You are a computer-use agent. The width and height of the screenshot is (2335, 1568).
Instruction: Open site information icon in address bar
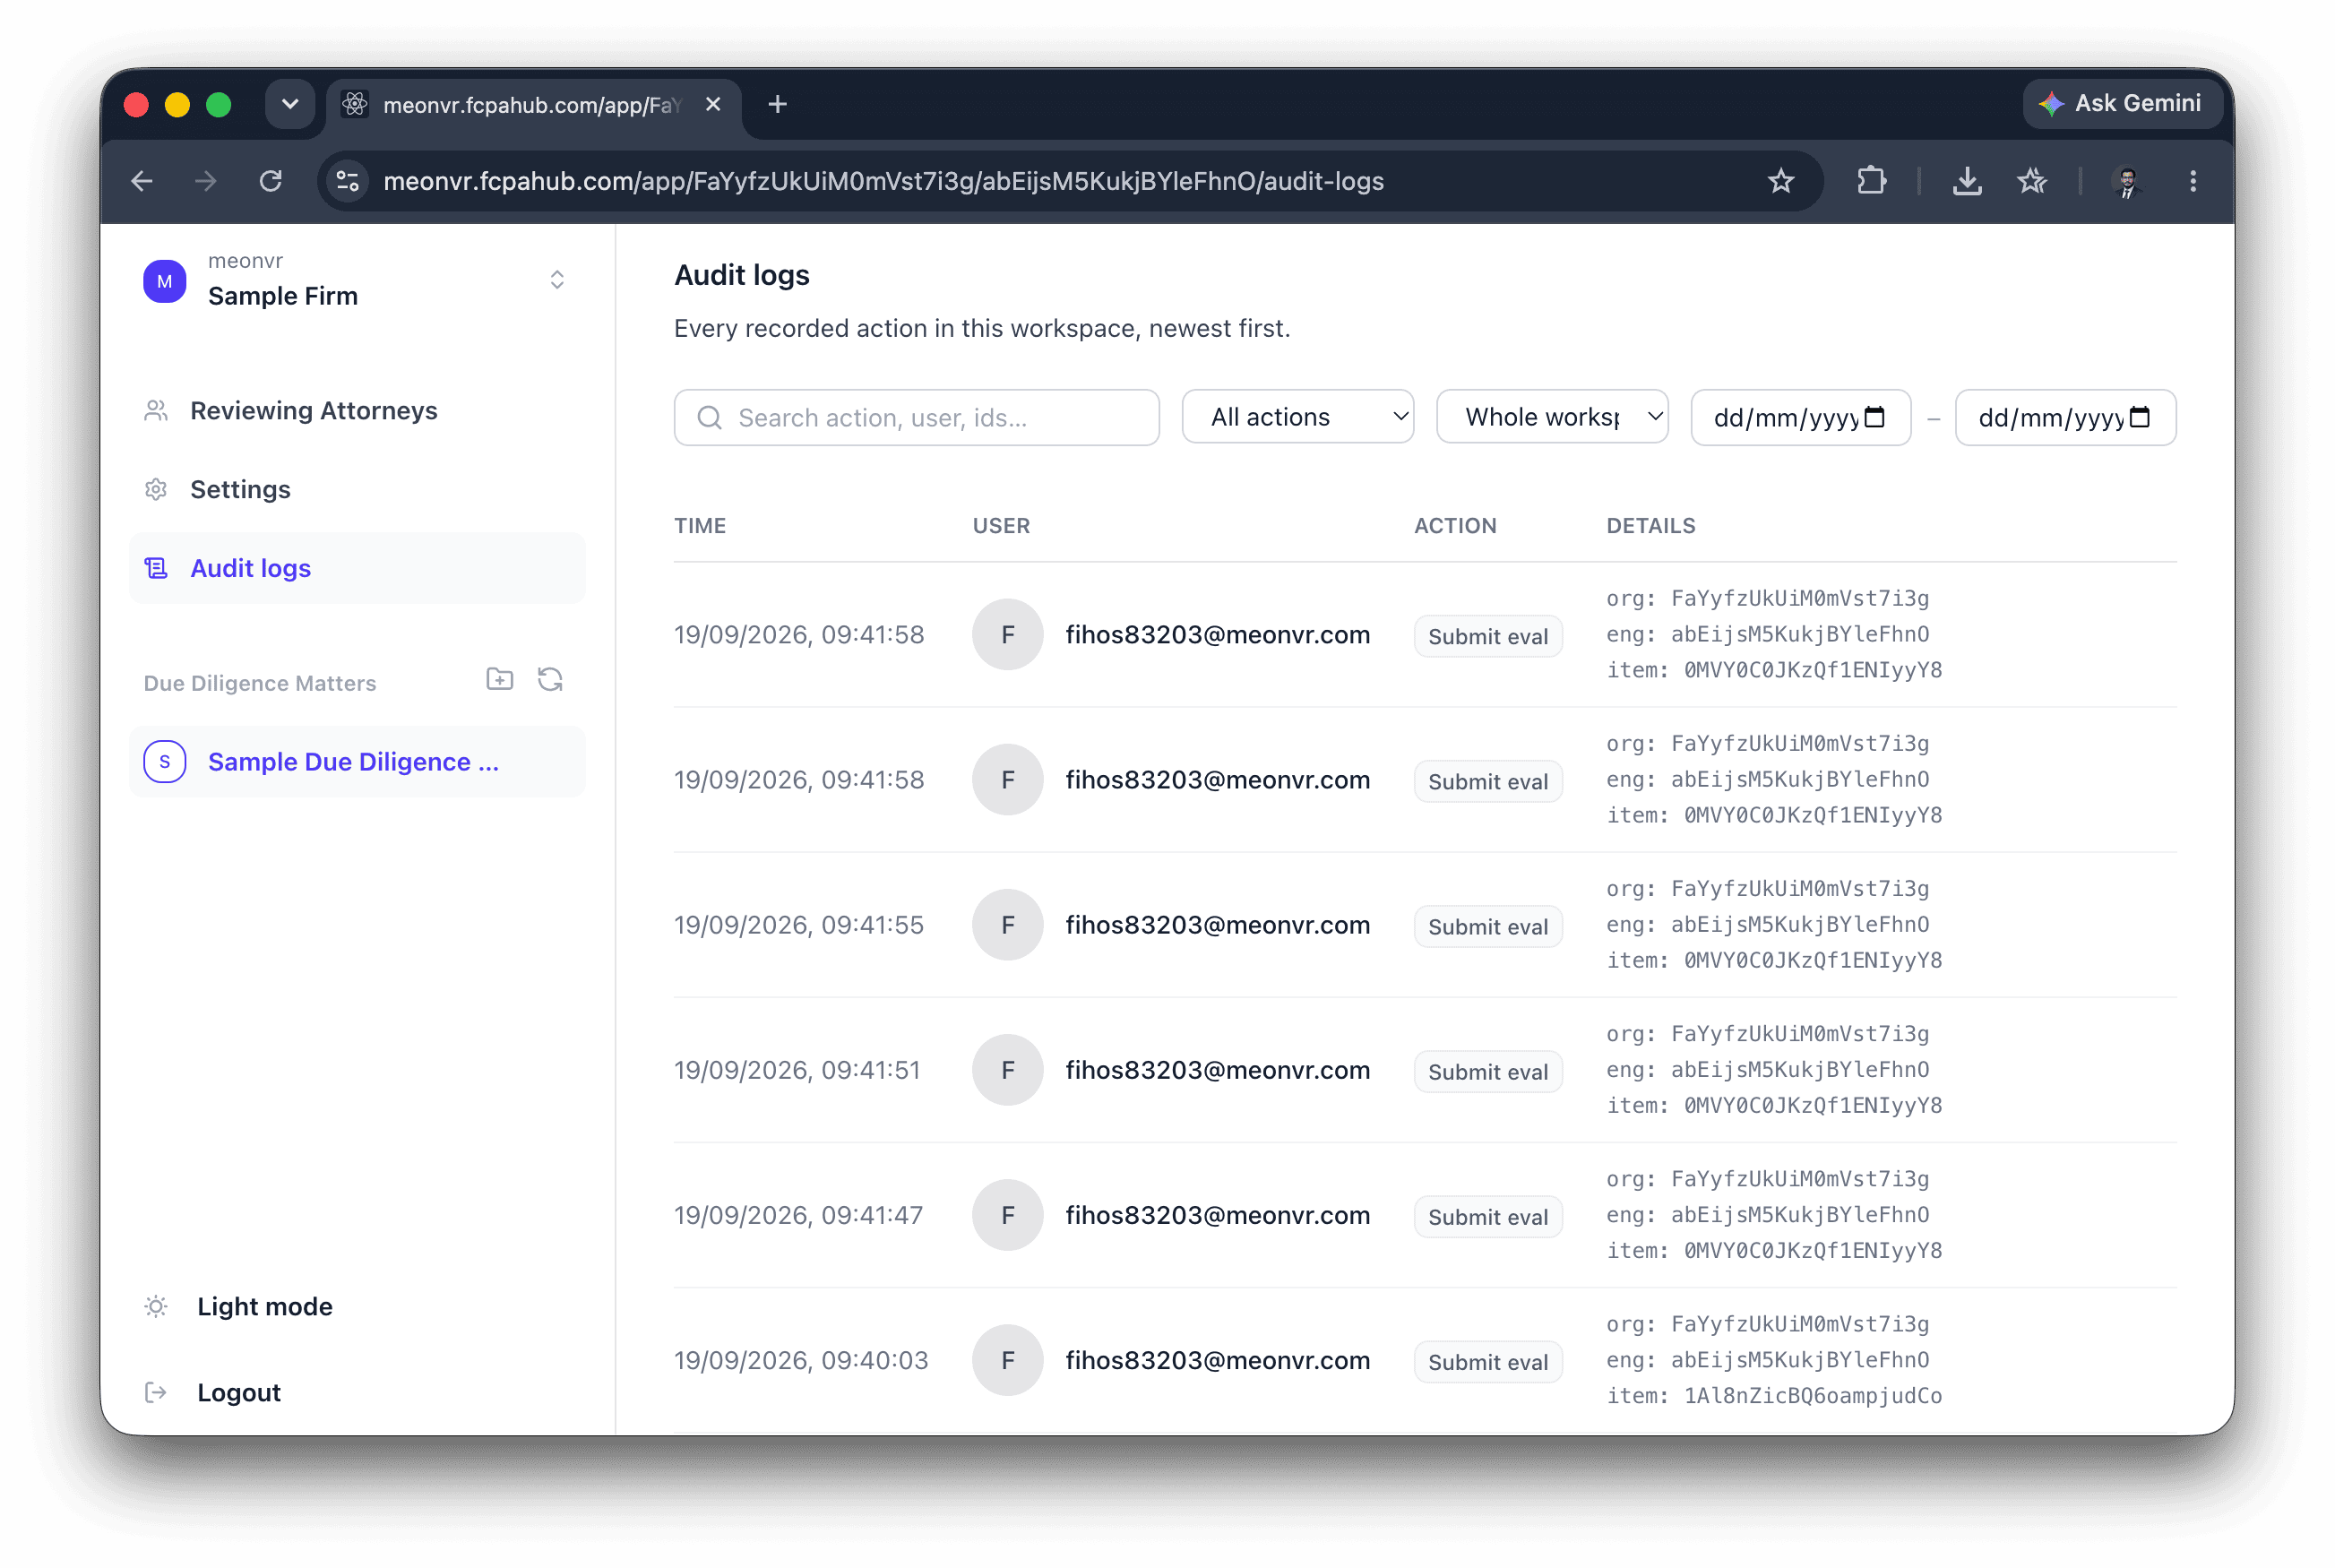[348, 181]
